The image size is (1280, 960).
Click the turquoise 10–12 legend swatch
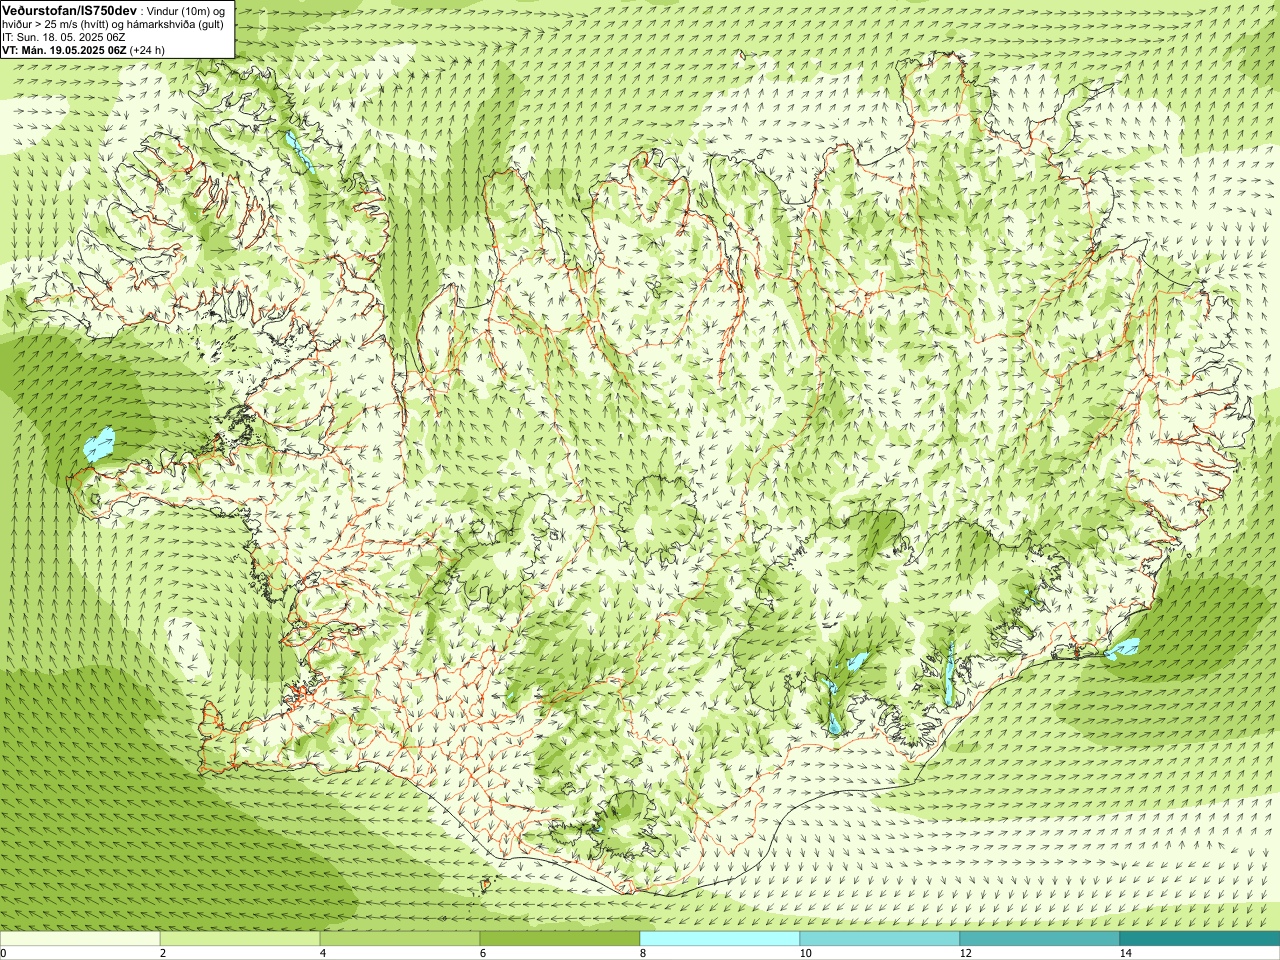click(880, 939)
